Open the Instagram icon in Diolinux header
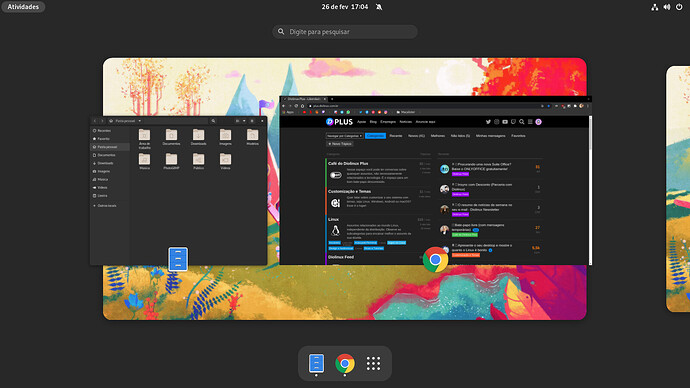 pyautogui.click(x=496, y=122)
